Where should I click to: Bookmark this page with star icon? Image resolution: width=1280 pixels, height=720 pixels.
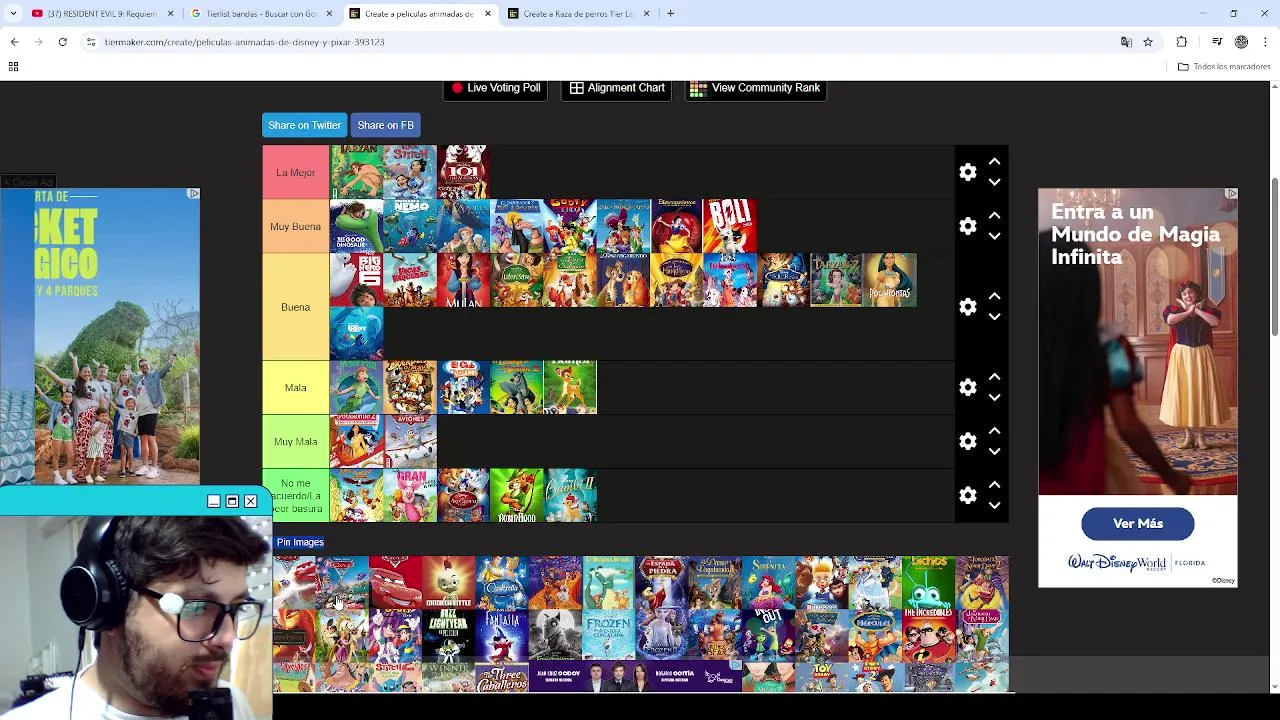[x=1148, y=42]
